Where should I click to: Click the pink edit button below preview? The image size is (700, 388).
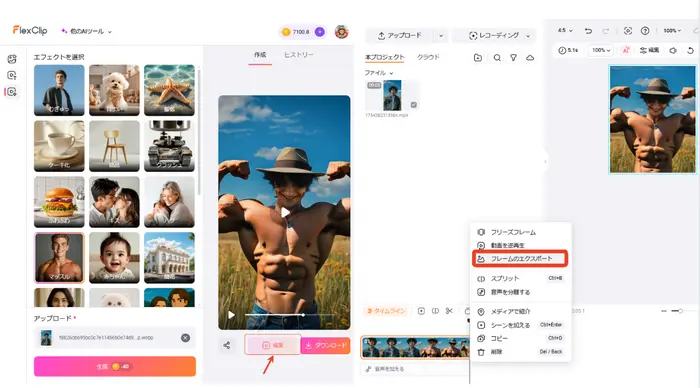pos(272,345)
